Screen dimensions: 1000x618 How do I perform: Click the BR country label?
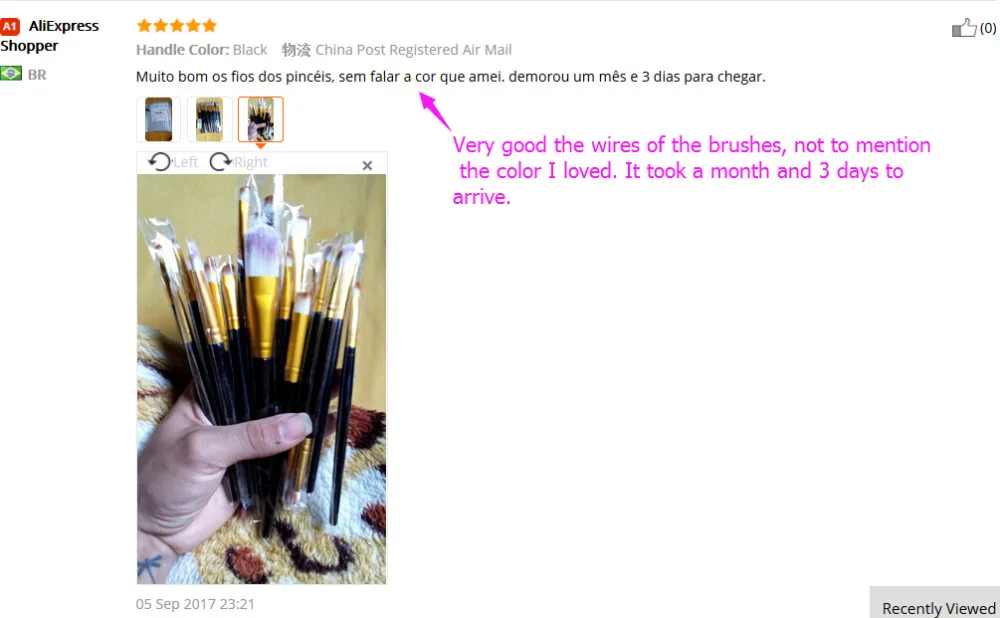pyautogui.click(x=37, y=75)
